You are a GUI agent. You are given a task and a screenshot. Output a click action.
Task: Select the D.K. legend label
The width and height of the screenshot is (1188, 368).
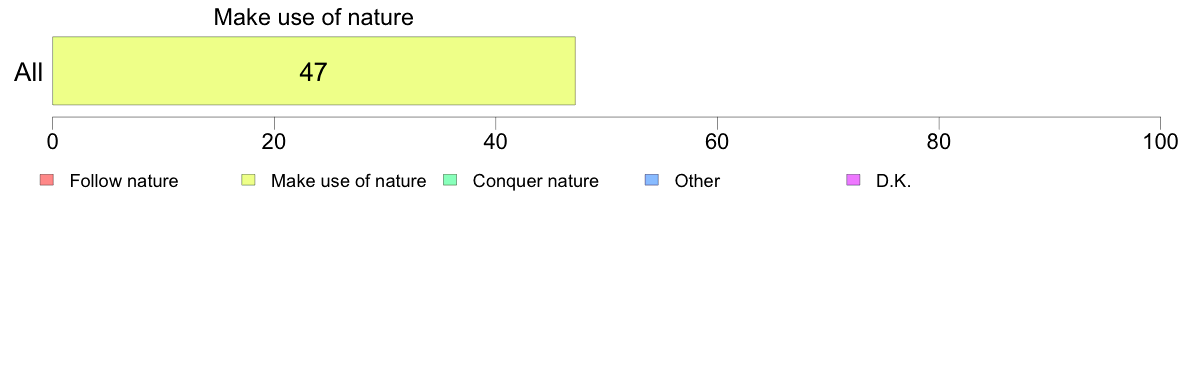coord(893,181)
